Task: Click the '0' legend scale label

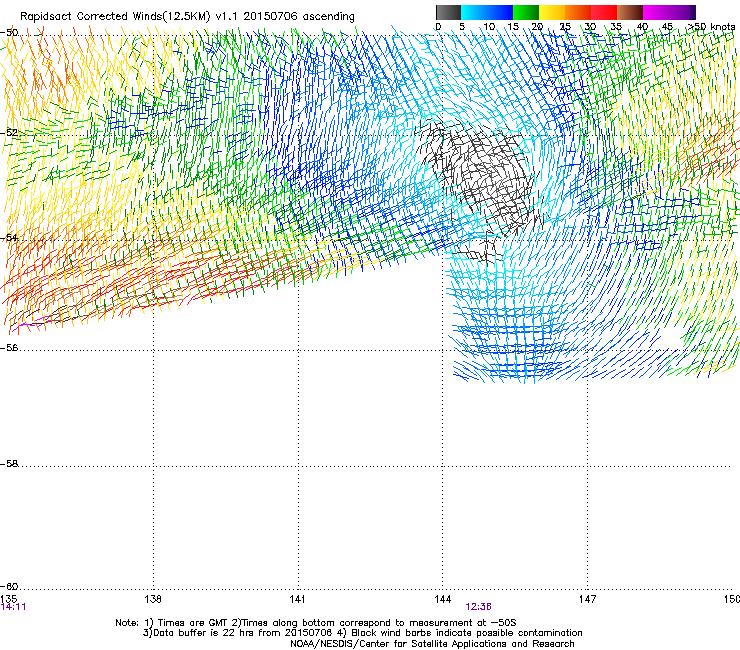Action: coord(438,27)
